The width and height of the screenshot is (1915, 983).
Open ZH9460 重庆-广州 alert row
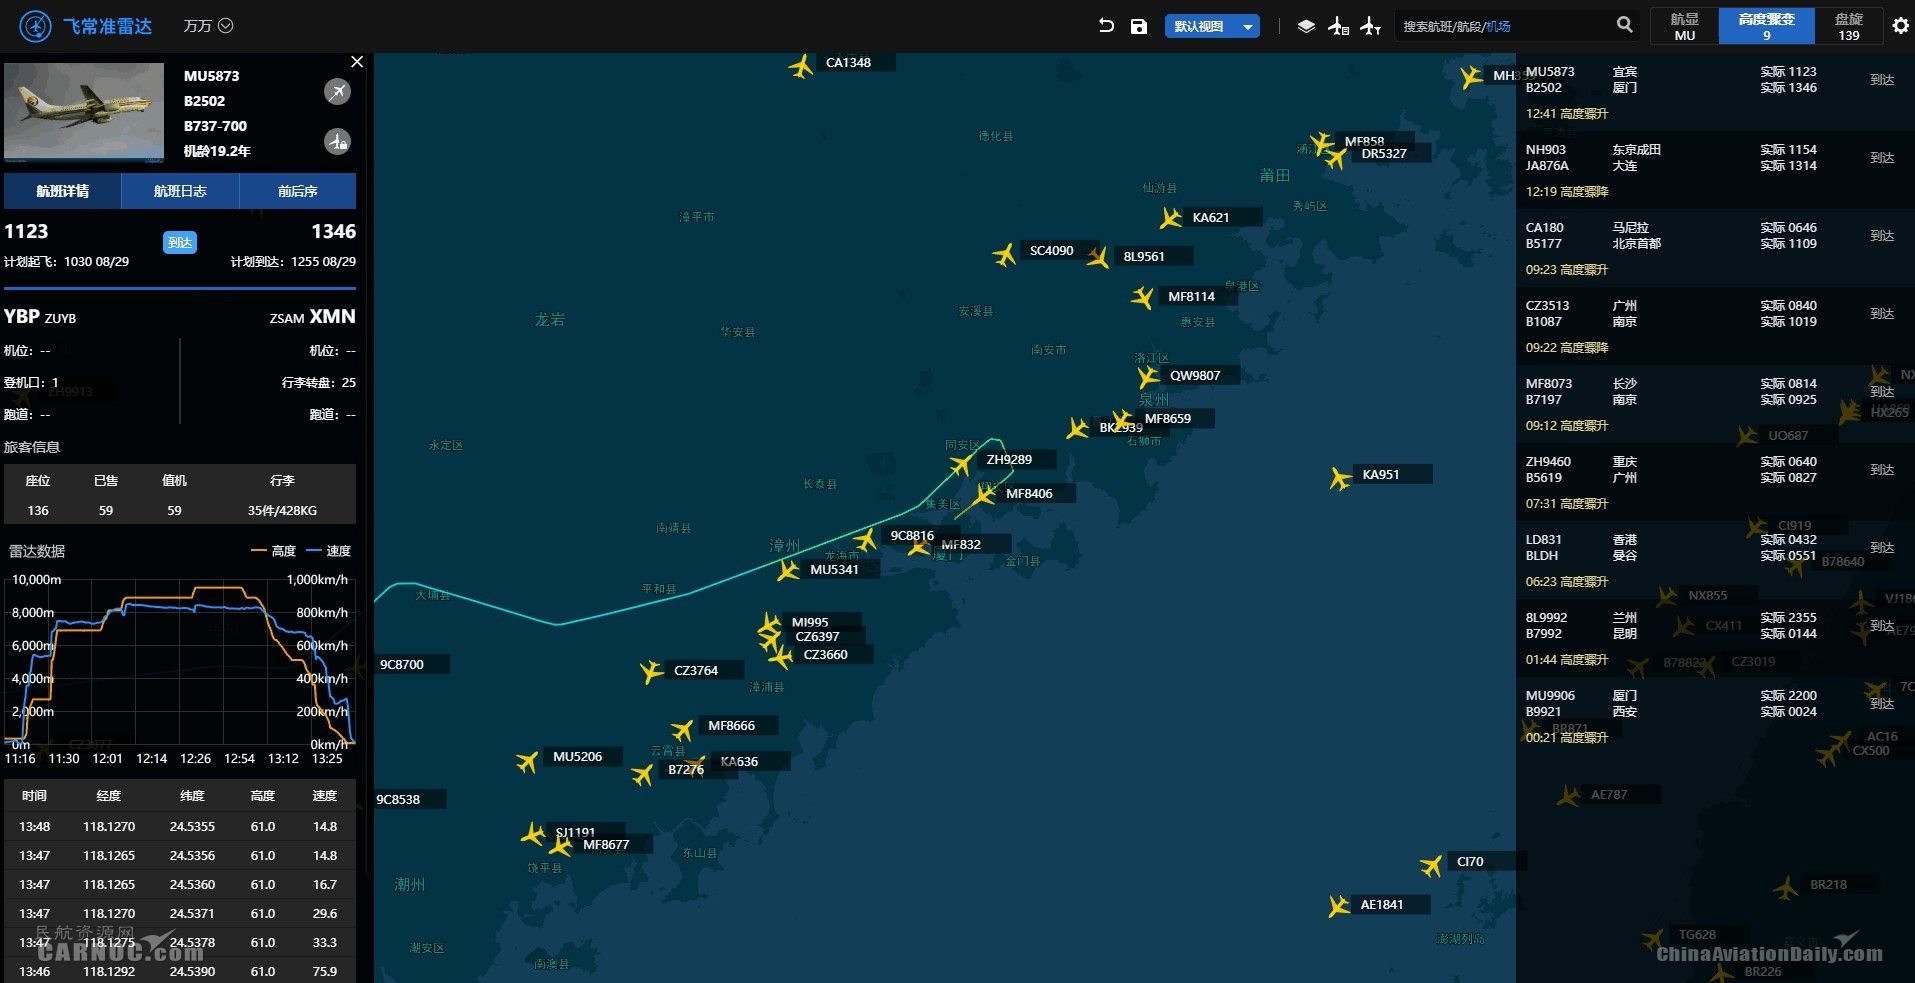pyautogui.click(x=1715, y=482)
